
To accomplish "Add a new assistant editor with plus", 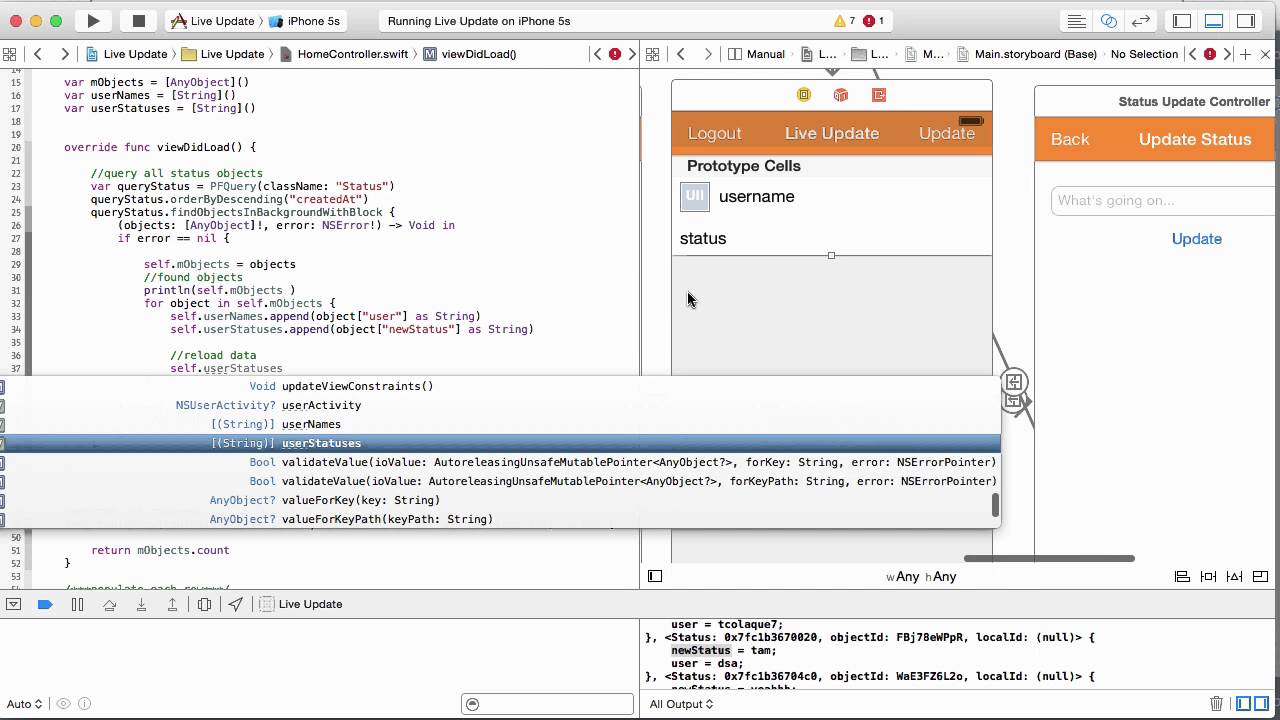I will pyautogui.click(x=1246, y=54).
